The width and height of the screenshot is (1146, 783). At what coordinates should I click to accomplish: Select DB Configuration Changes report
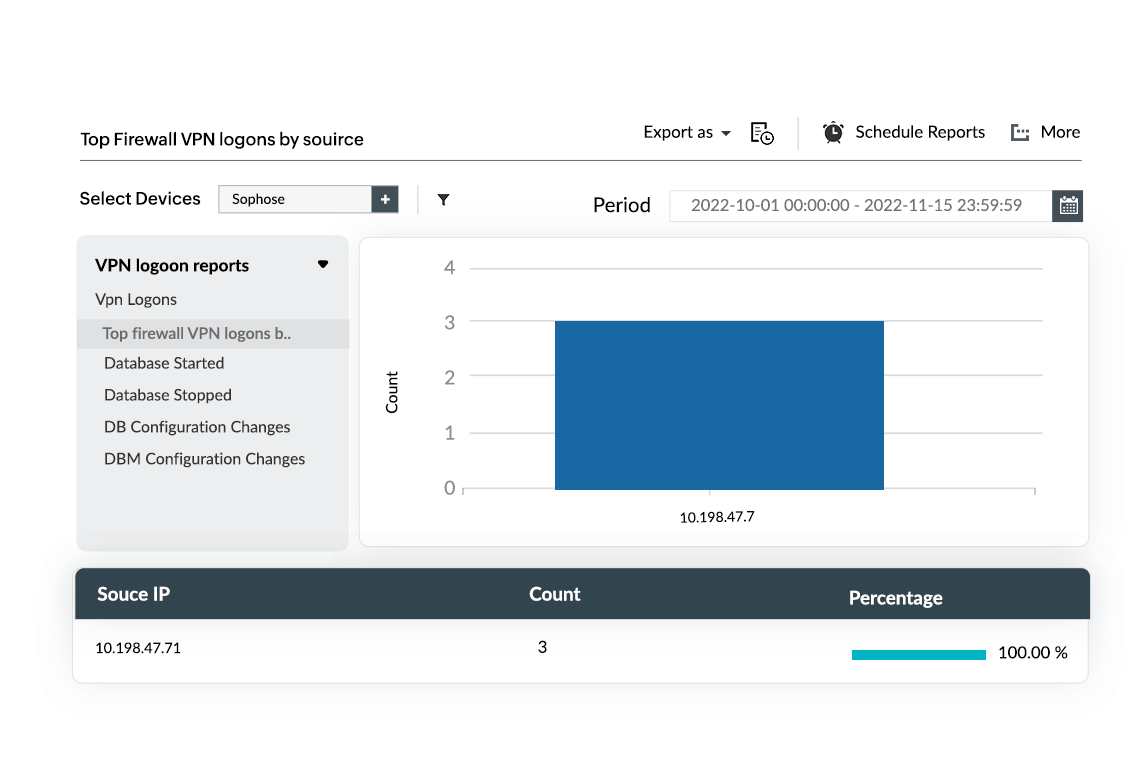pyautogui.click(x=197, y=427)
